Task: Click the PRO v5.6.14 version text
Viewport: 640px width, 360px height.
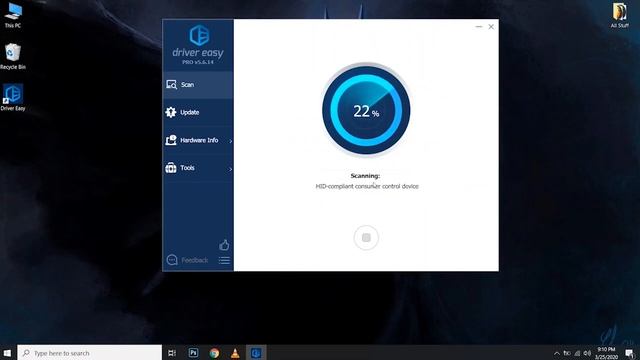Action: click(198, 62)
